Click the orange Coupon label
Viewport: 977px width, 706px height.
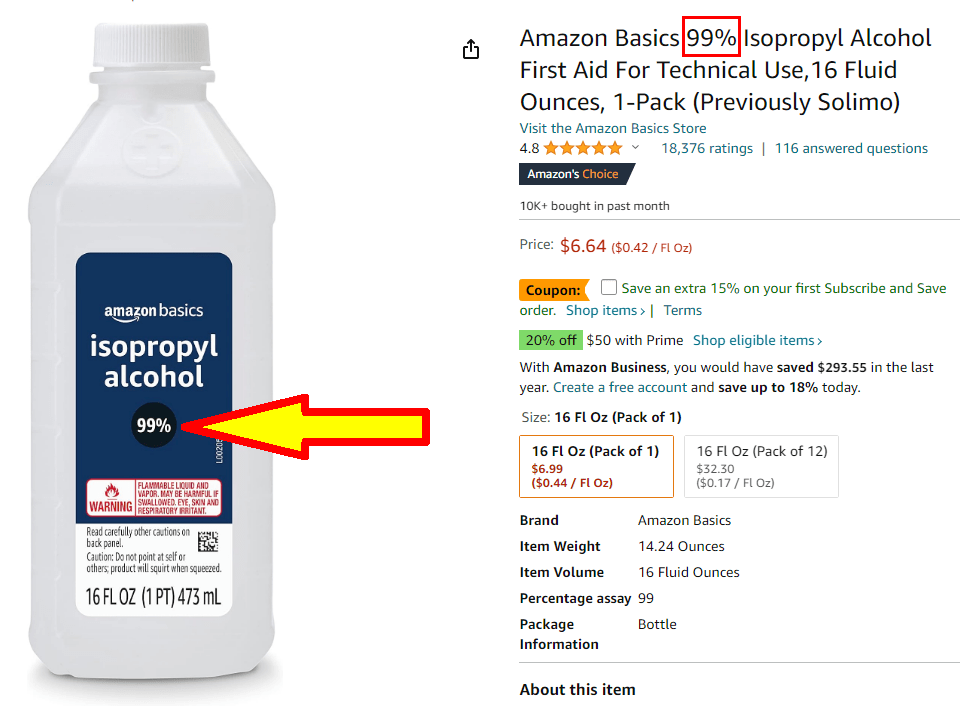click(553, 290)
